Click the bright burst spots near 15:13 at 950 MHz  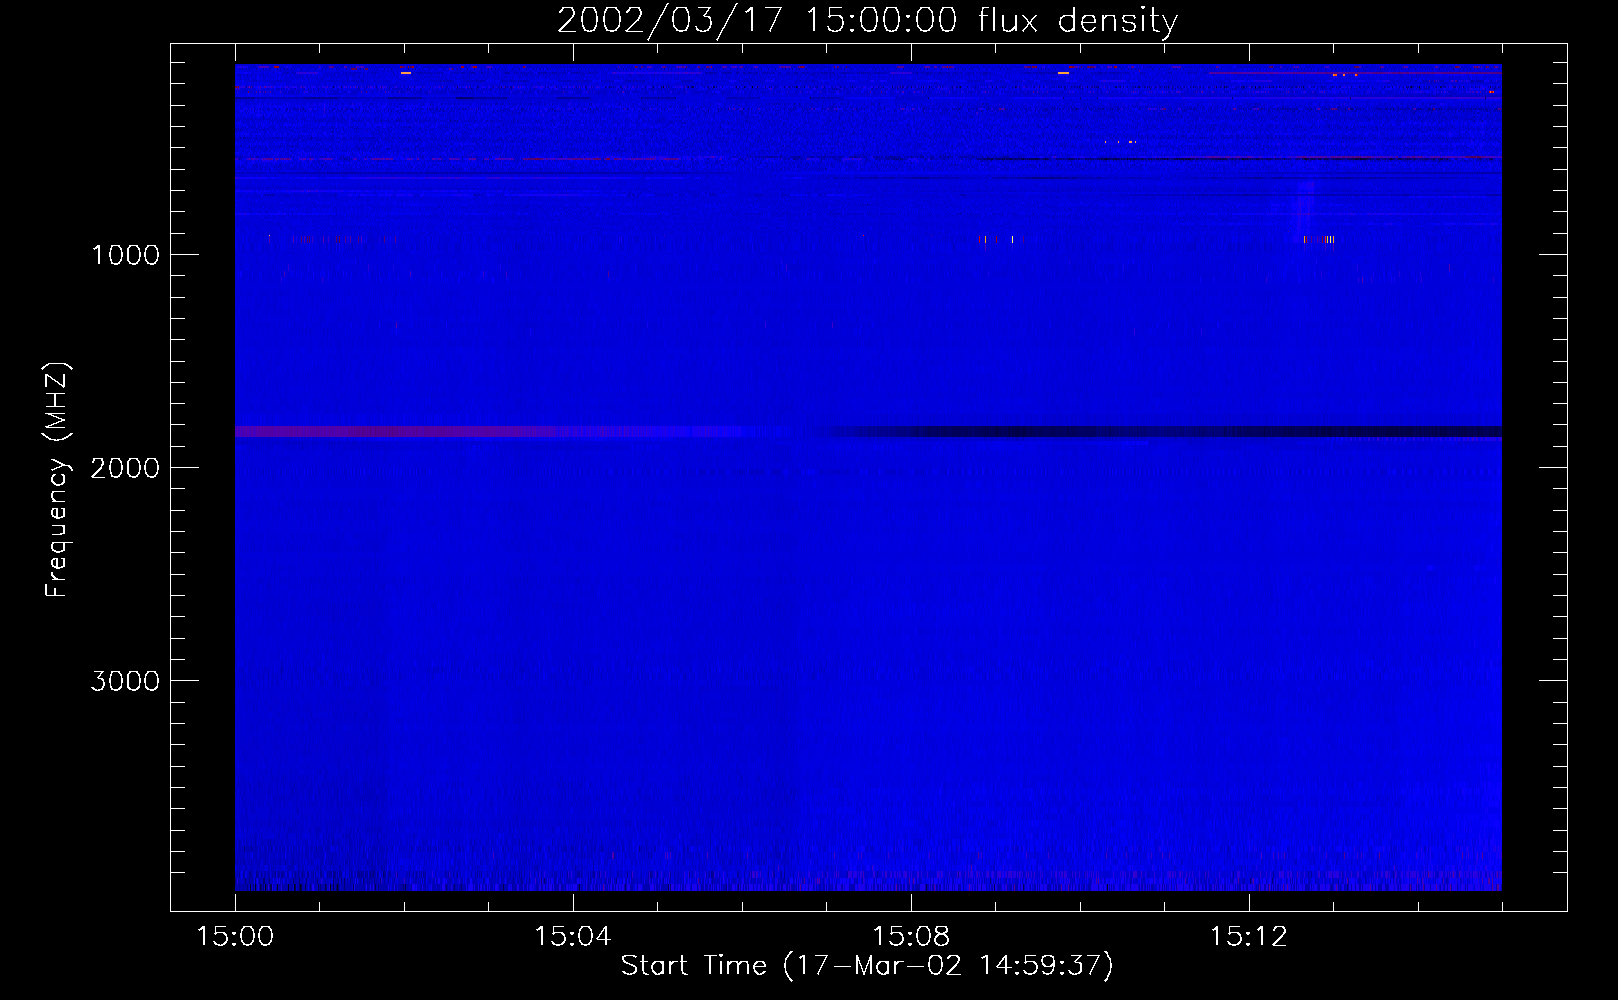[1318, 240]
